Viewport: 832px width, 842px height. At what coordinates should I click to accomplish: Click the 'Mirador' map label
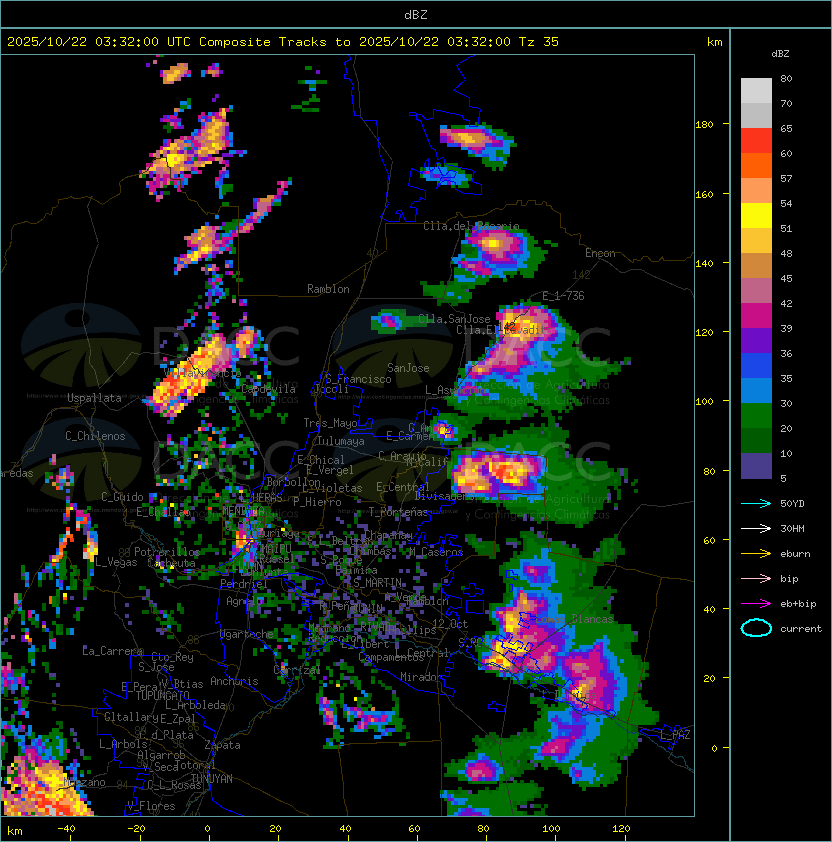tap(421, 677)
